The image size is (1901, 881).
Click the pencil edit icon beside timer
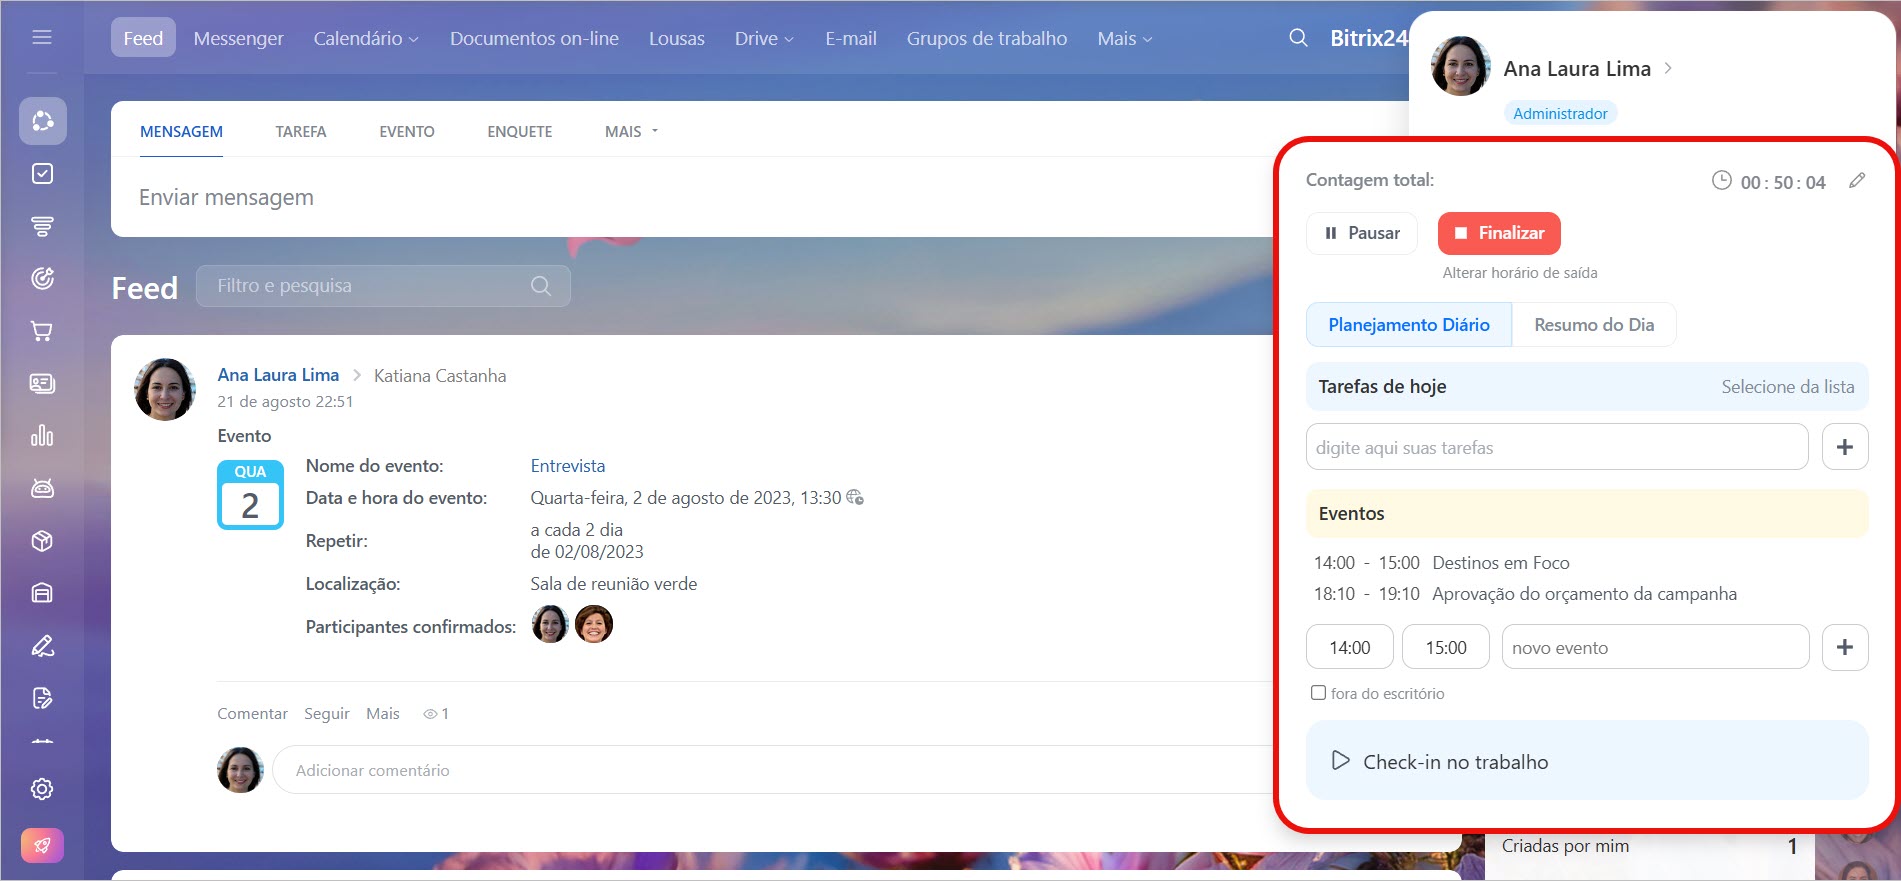click(x=1857, y=181)
